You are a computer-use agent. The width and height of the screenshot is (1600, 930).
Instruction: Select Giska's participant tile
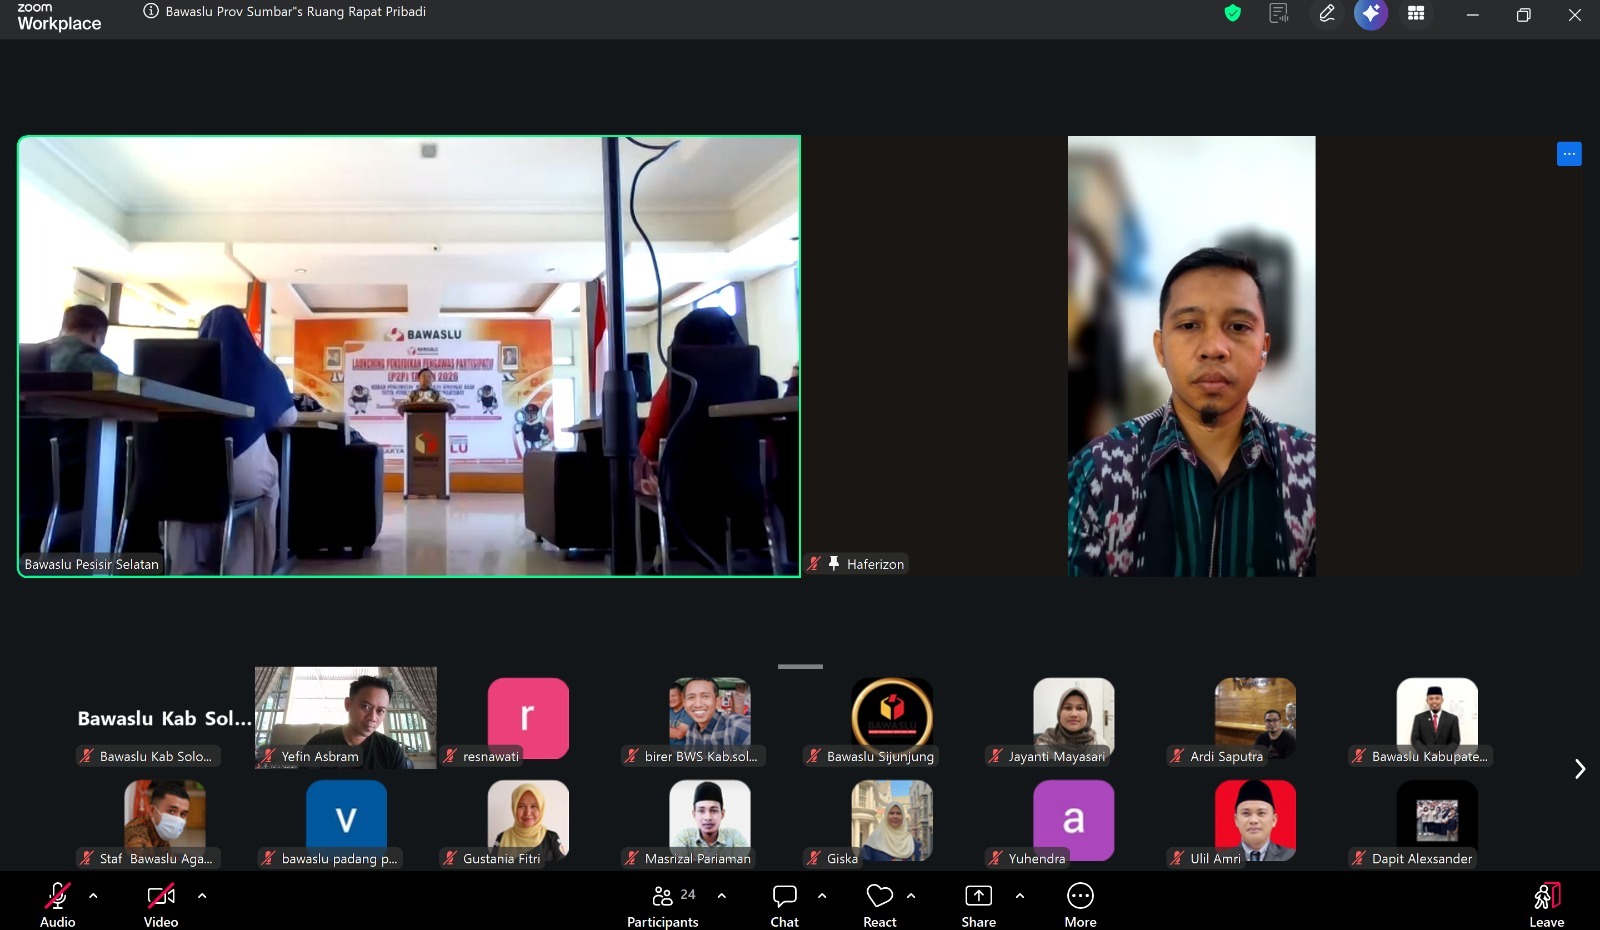click(892, 820)
